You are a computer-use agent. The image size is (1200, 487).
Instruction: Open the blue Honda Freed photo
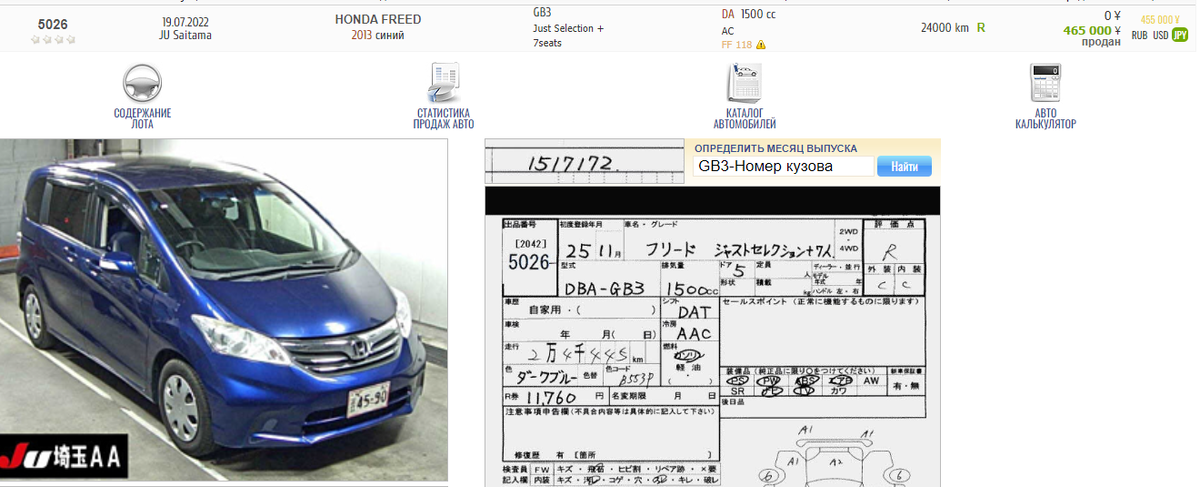[x=224, y=310]
